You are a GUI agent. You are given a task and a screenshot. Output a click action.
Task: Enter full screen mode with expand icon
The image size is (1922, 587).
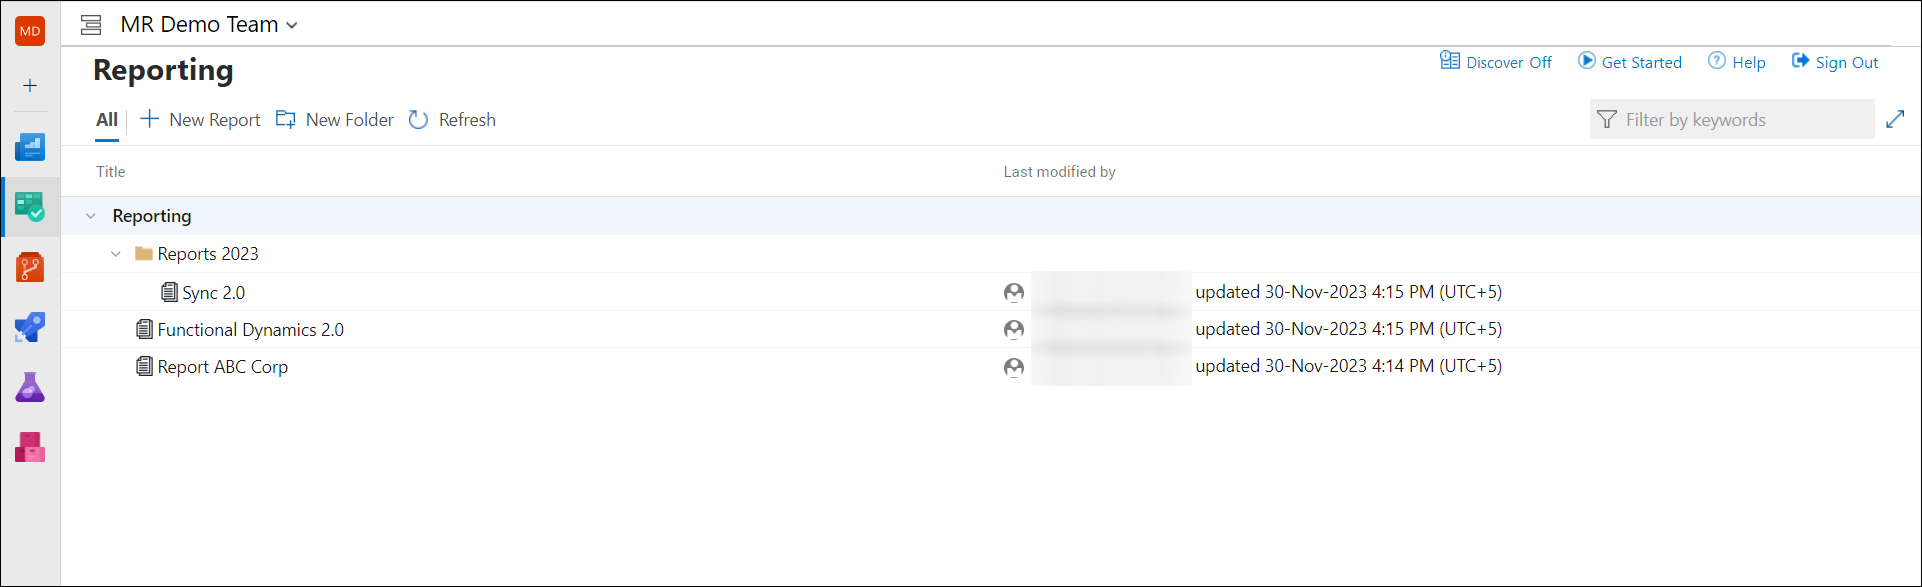coord(1895,119)
